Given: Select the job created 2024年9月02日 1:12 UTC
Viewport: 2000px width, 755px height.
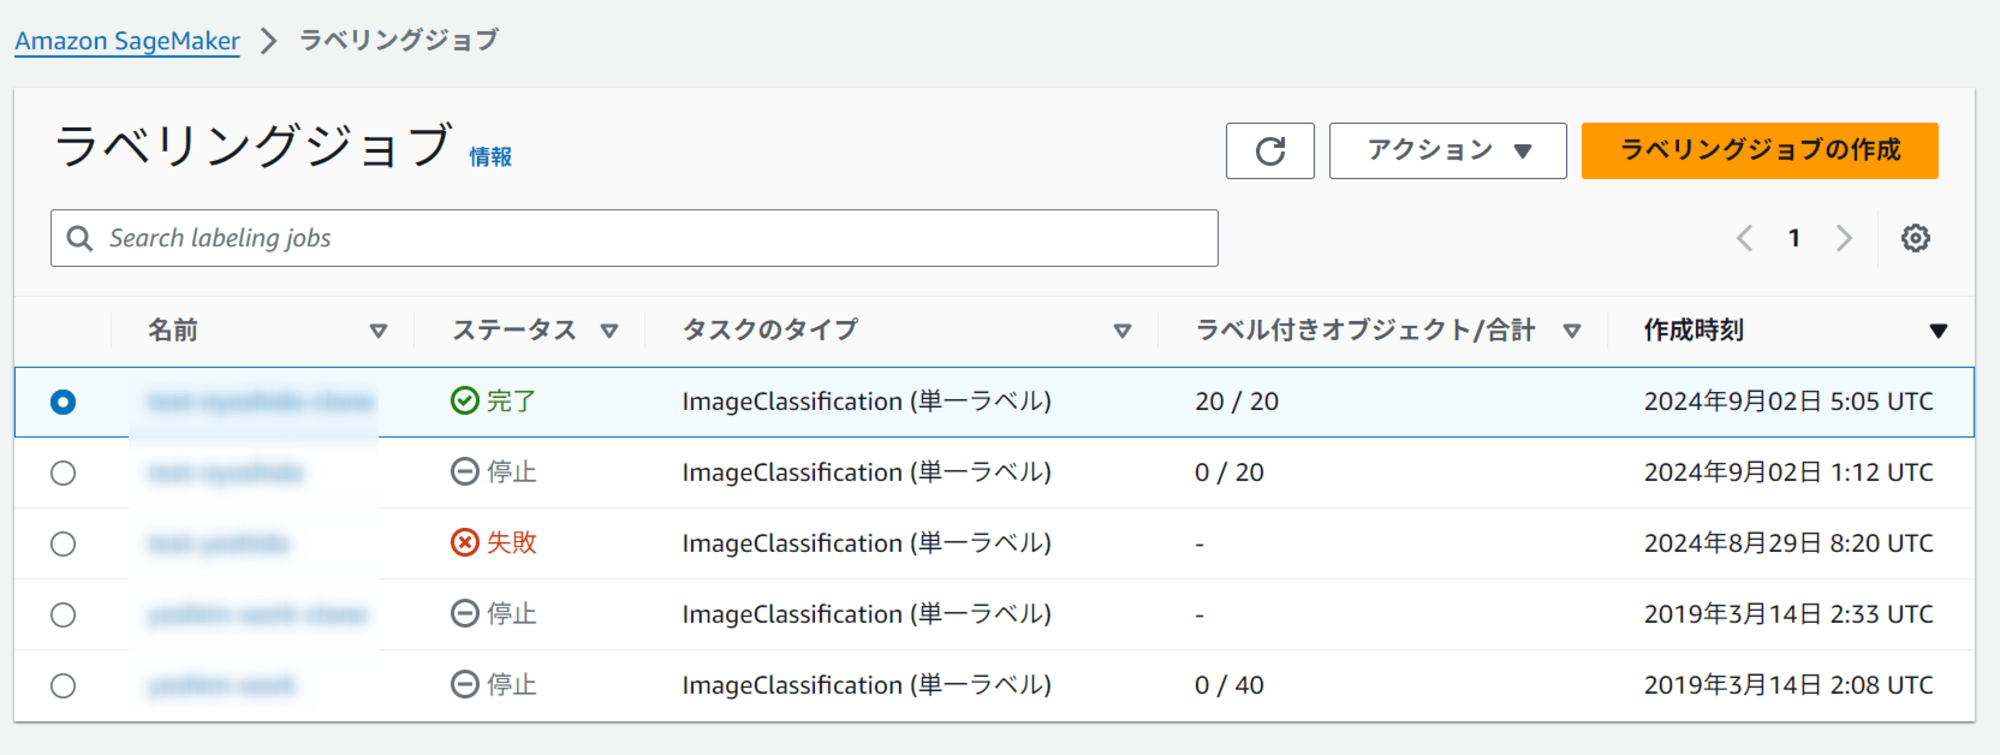Looking at the screenshot, I should click(x=63, y=473).
